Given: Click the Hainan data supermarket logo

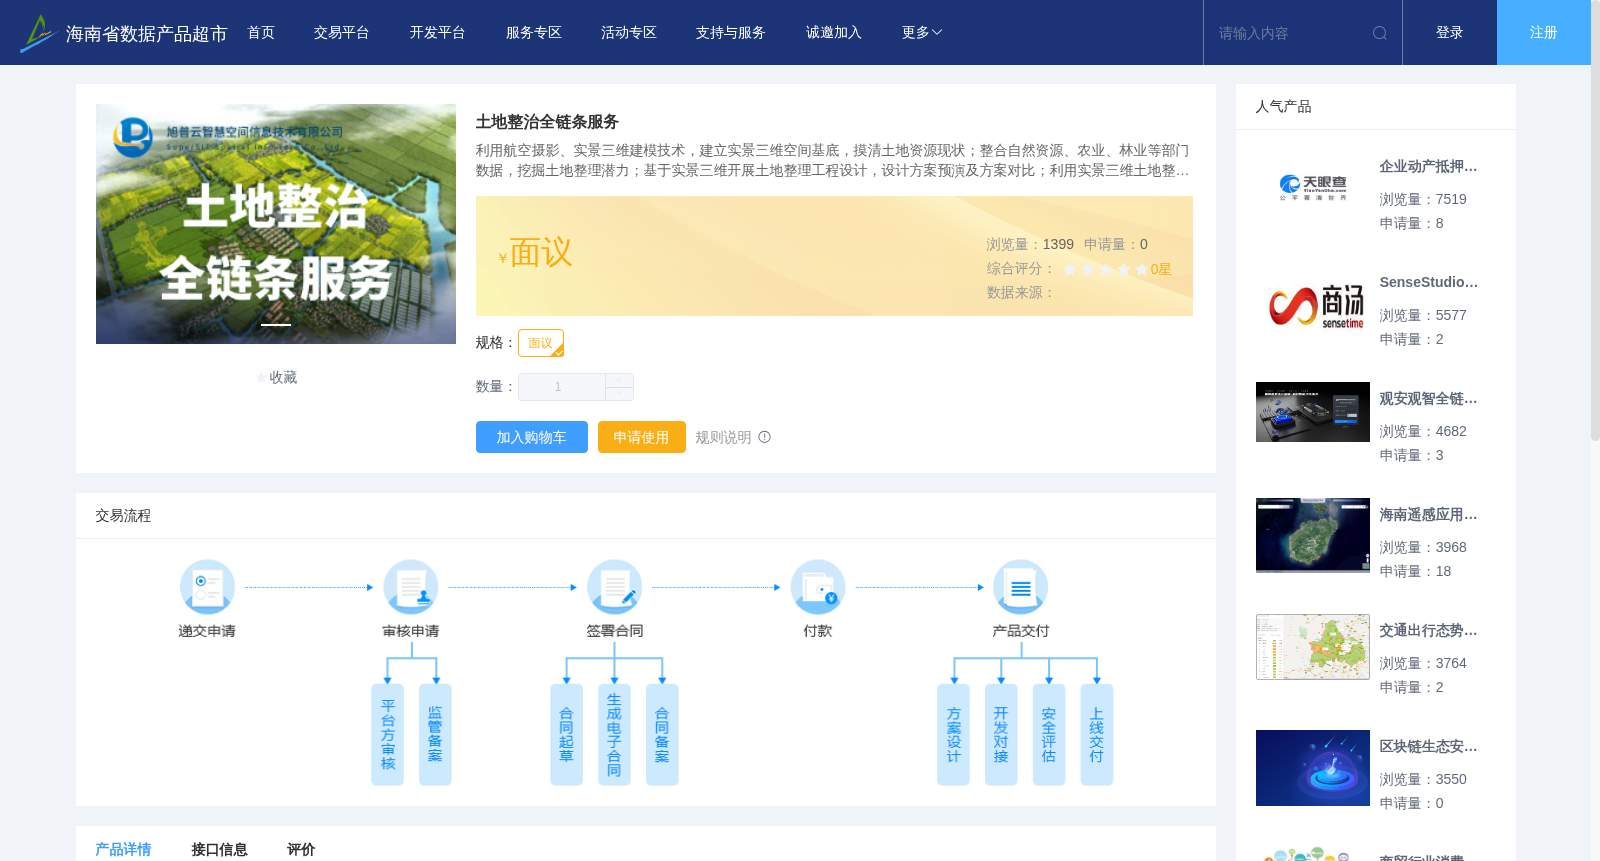Looking at the screenshot, I should click(x=38, y=33).
